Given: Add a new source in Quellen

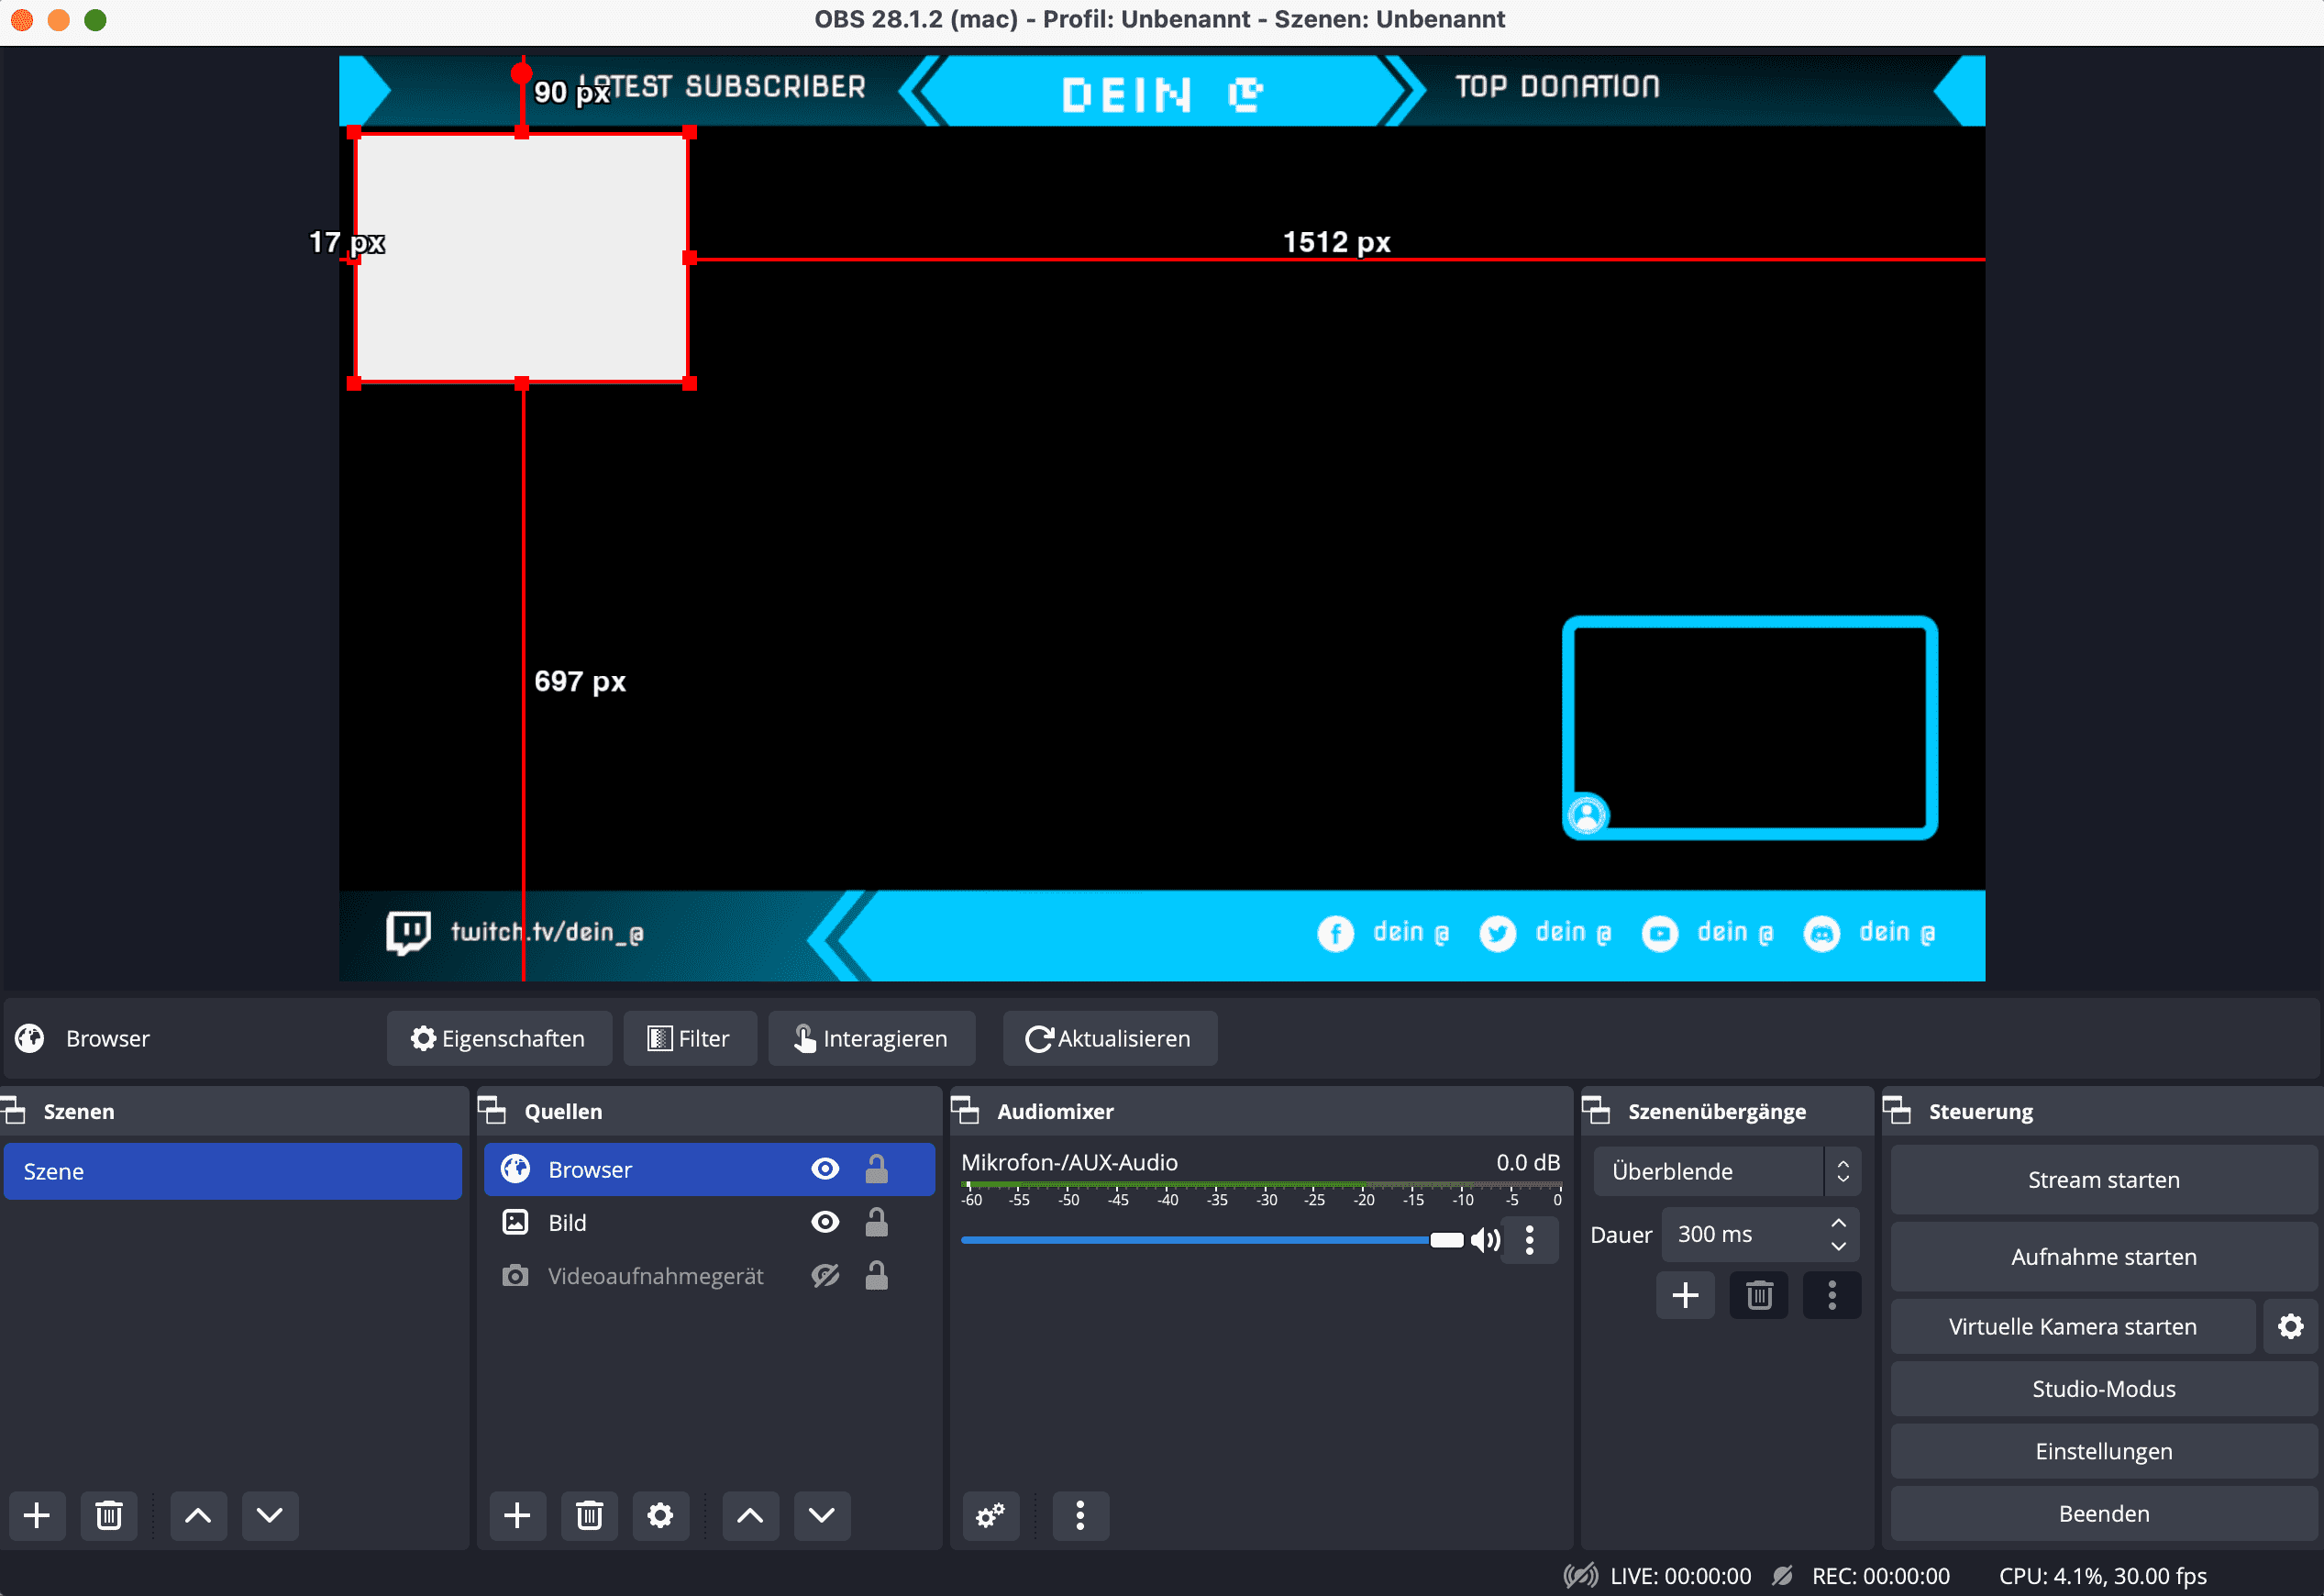Looking at the screenshot, I should click(517, 1515).
